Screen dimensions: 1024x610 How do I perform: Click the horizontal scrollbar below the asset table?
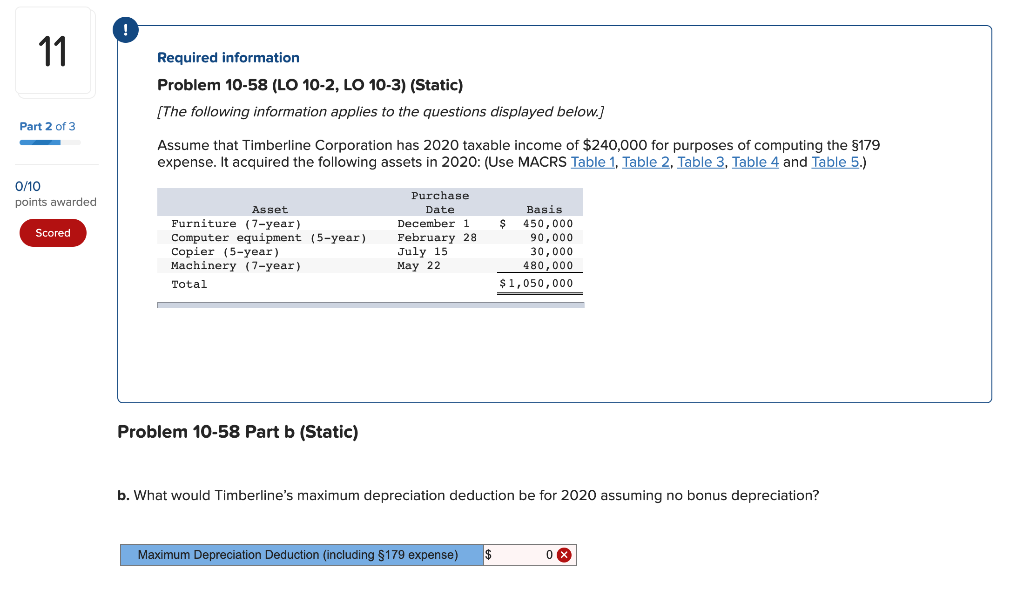pos(370,305)
